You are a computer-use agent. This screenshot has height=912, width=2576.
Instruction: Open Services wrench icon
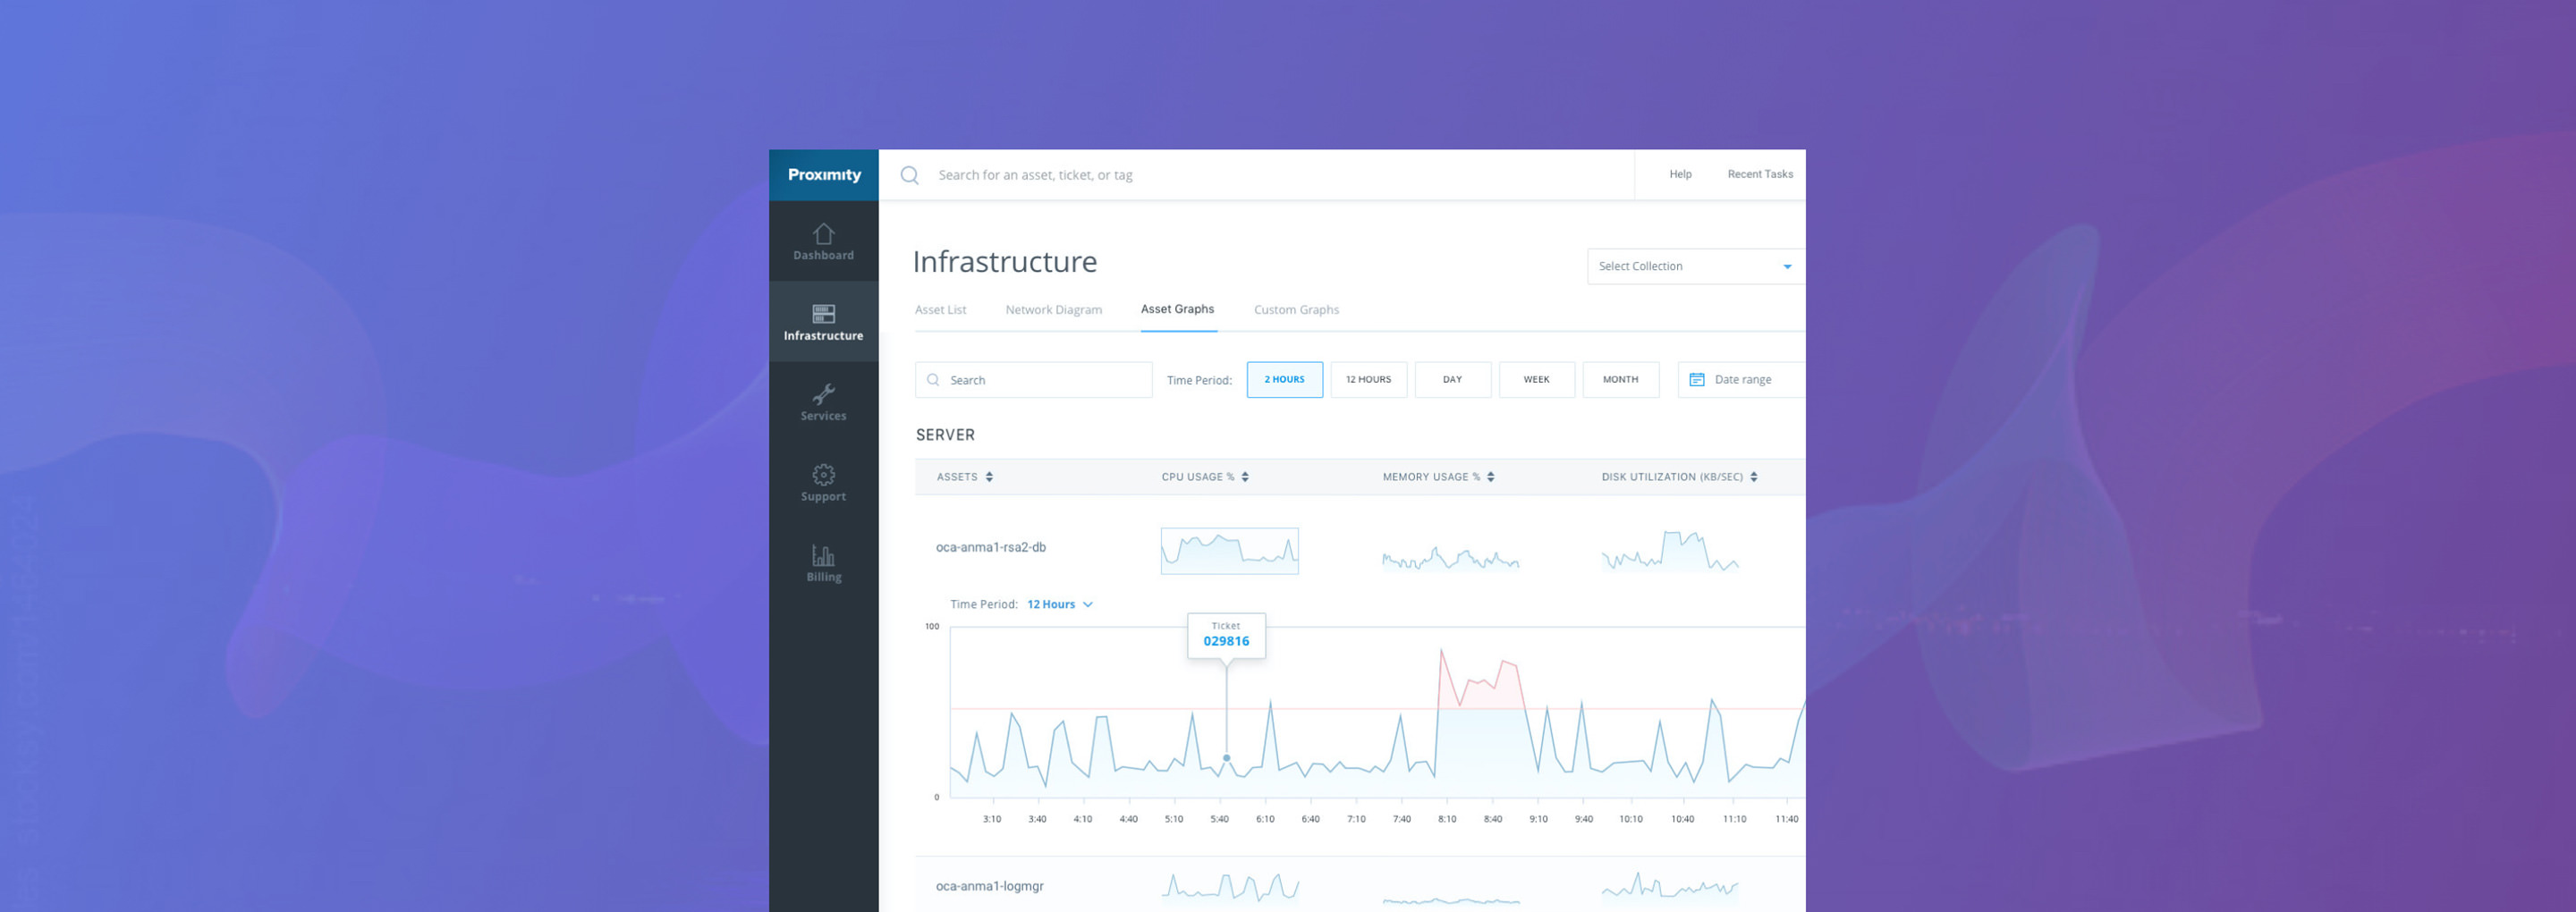click(823, 394)
